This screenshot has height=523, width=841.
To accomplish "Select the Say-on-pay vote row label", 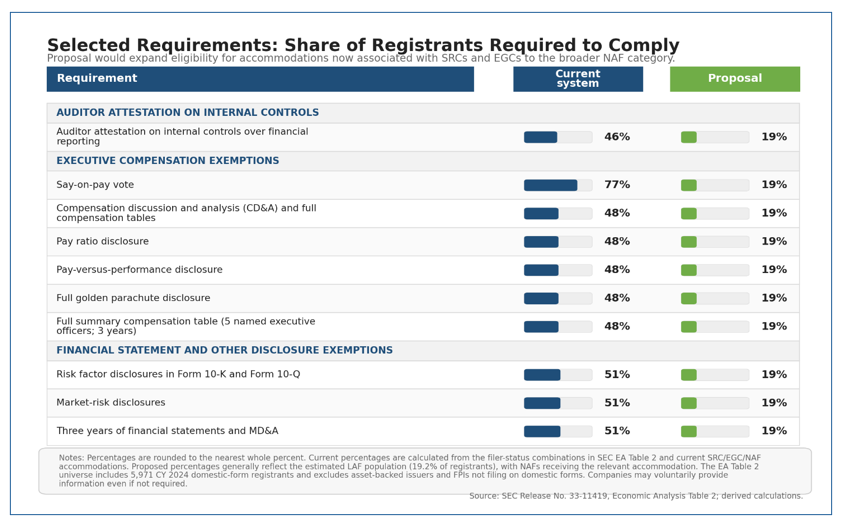I will pos(95,185).
